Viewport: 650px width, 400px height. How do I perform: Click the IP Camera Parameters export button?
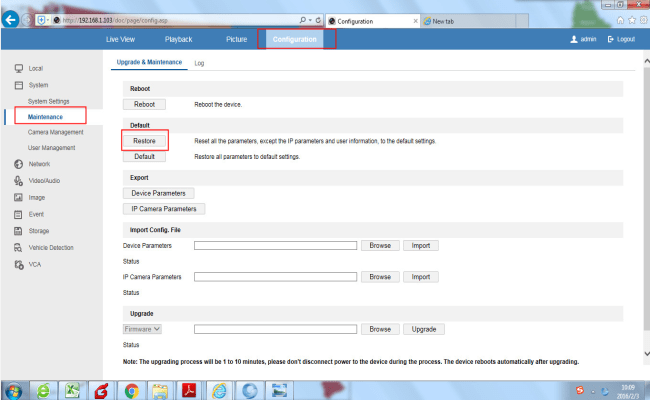coord(163,209)
